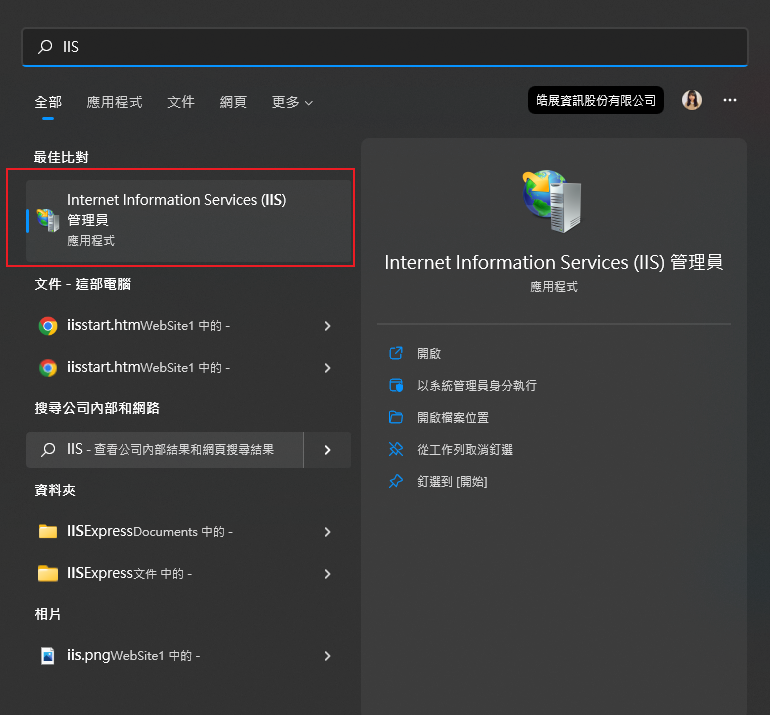The image size is (770, 715).
Task: Click Chrome icon of first iisstart.htm result
Action: click(48, 326)
